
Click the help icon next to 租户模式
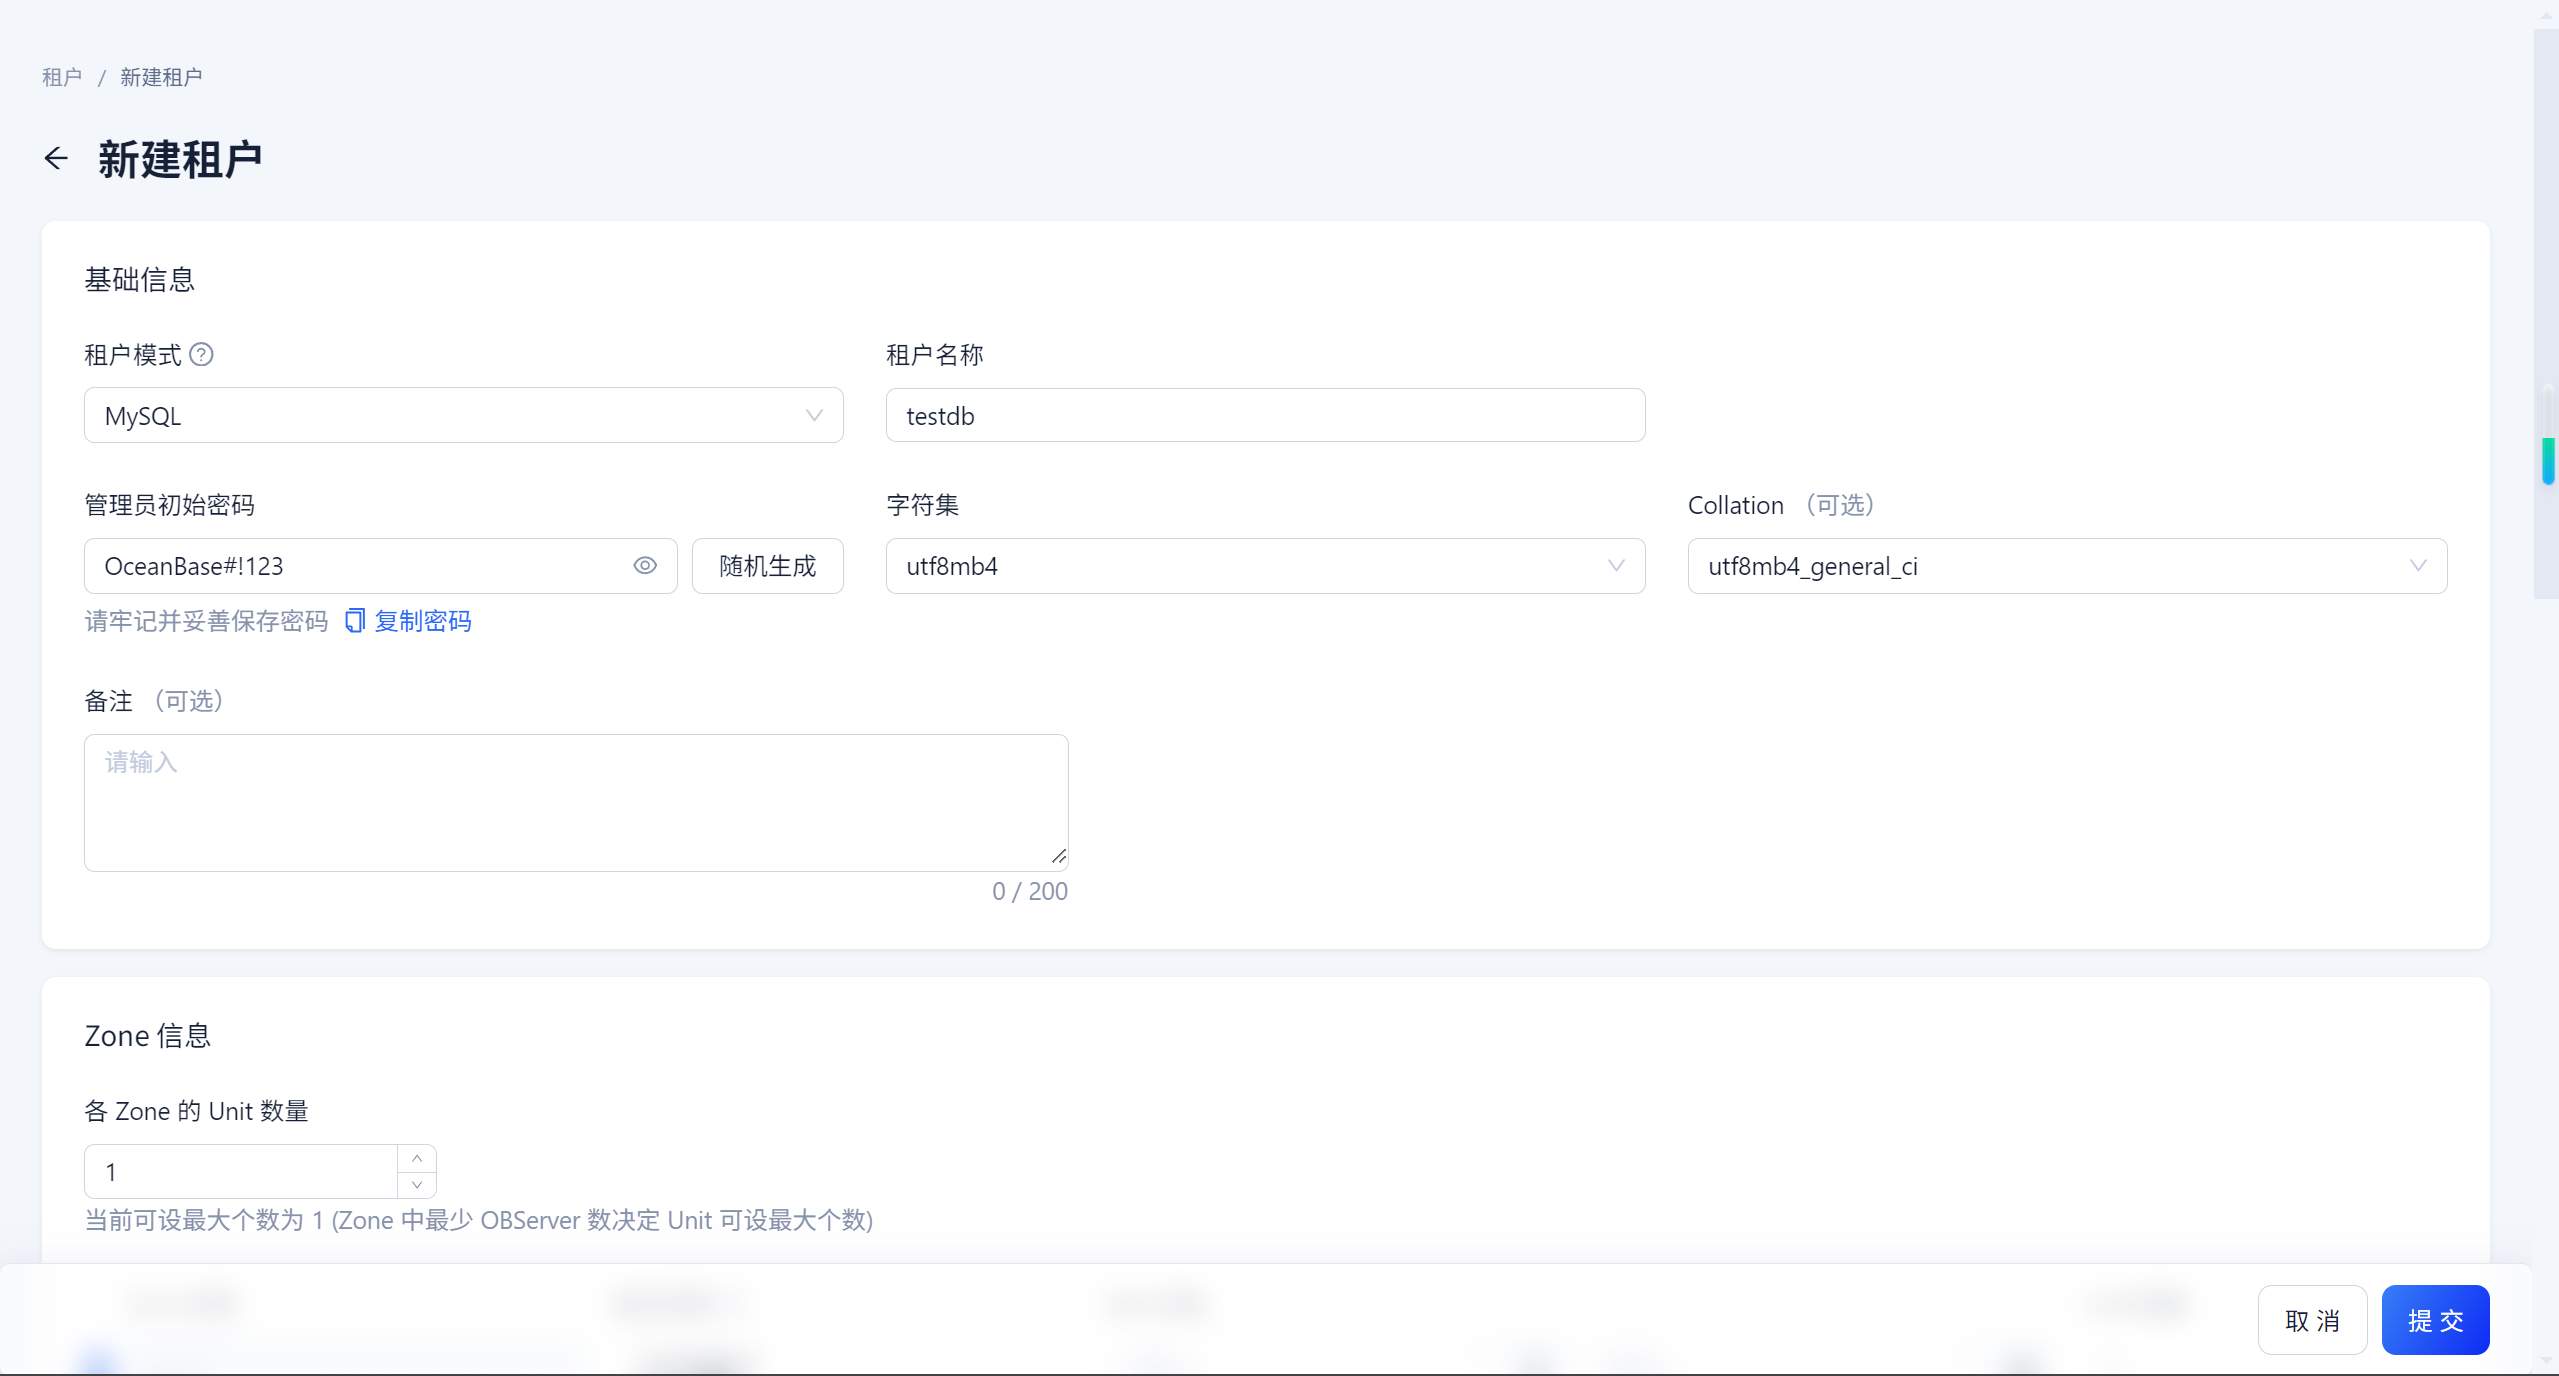(x=201, y=355)
